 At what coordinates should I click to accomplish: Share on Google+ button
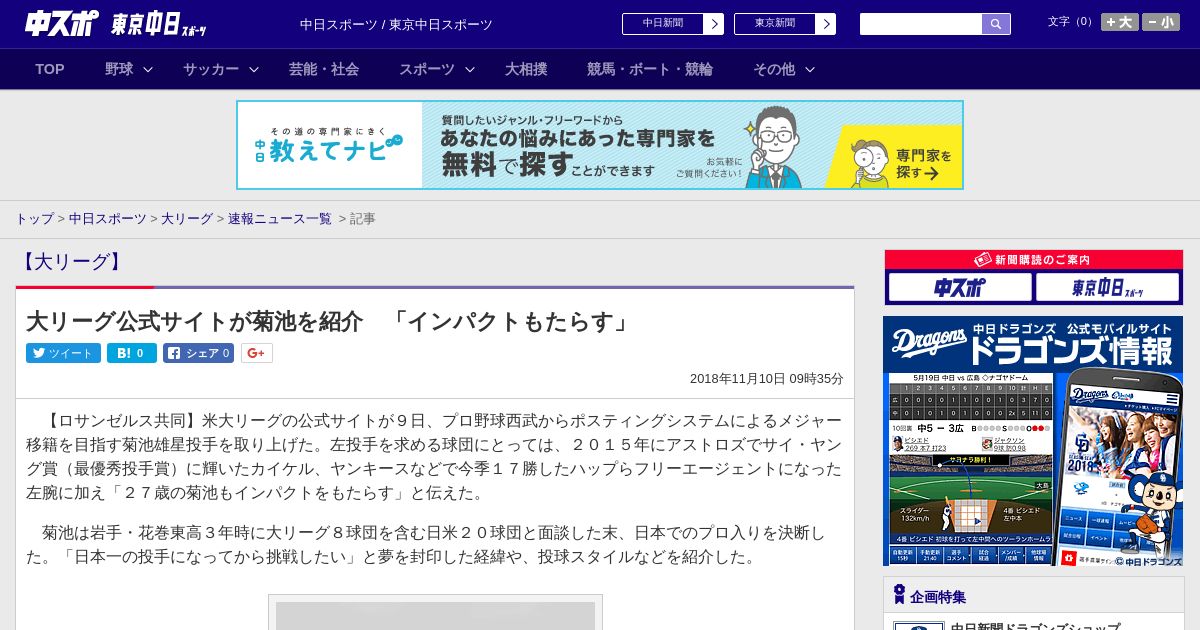[257, 353]
